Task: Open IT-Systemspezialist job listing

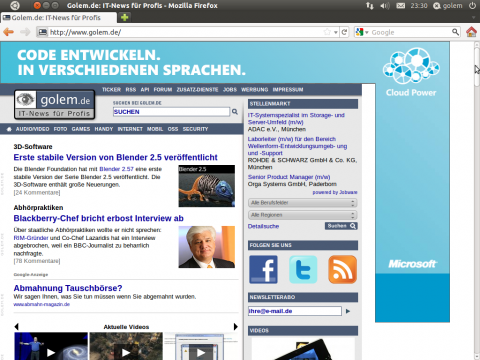Action: [x=296, y=119]
